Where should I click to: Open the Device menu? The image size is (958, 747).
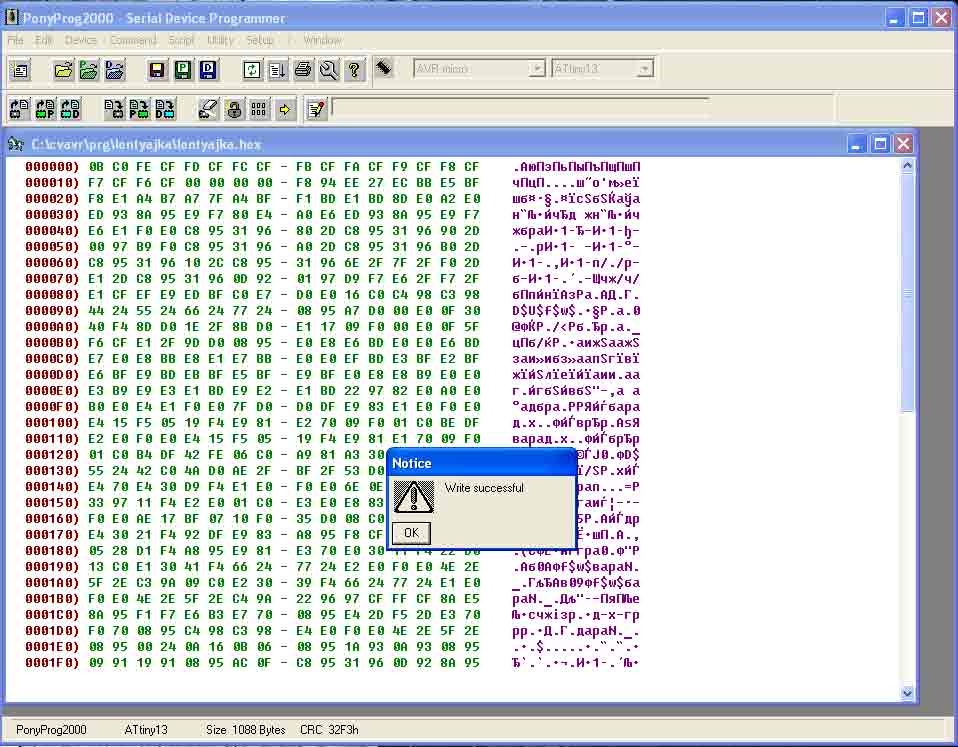tap(81, 40)
